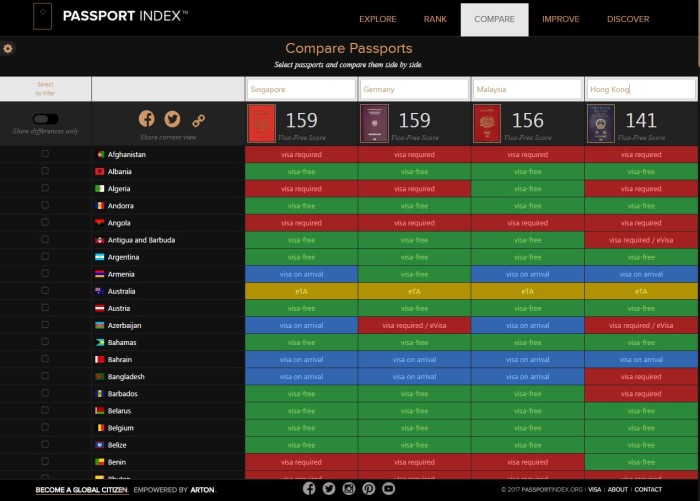This screenshot has width=700, height=501.
Task: Open the Malaysia passport selector field
Action: point(527,89)
